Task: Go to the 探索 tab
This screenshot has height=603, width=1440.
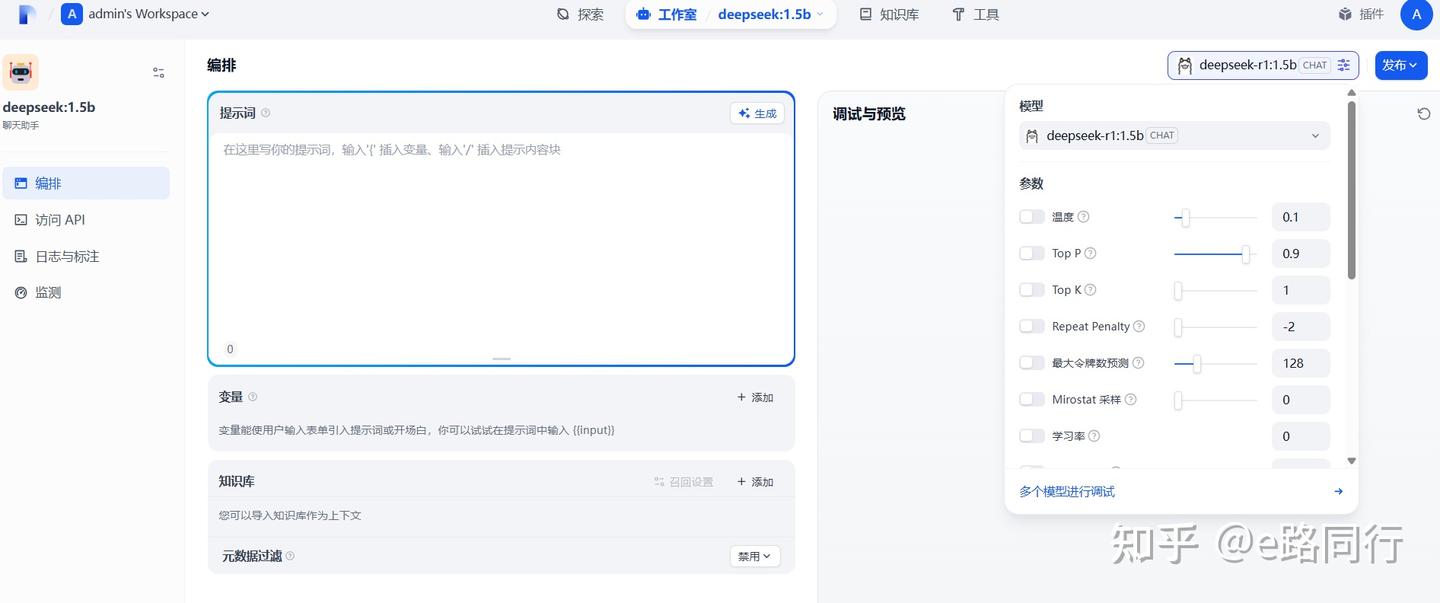Action: tap(580, 14)
